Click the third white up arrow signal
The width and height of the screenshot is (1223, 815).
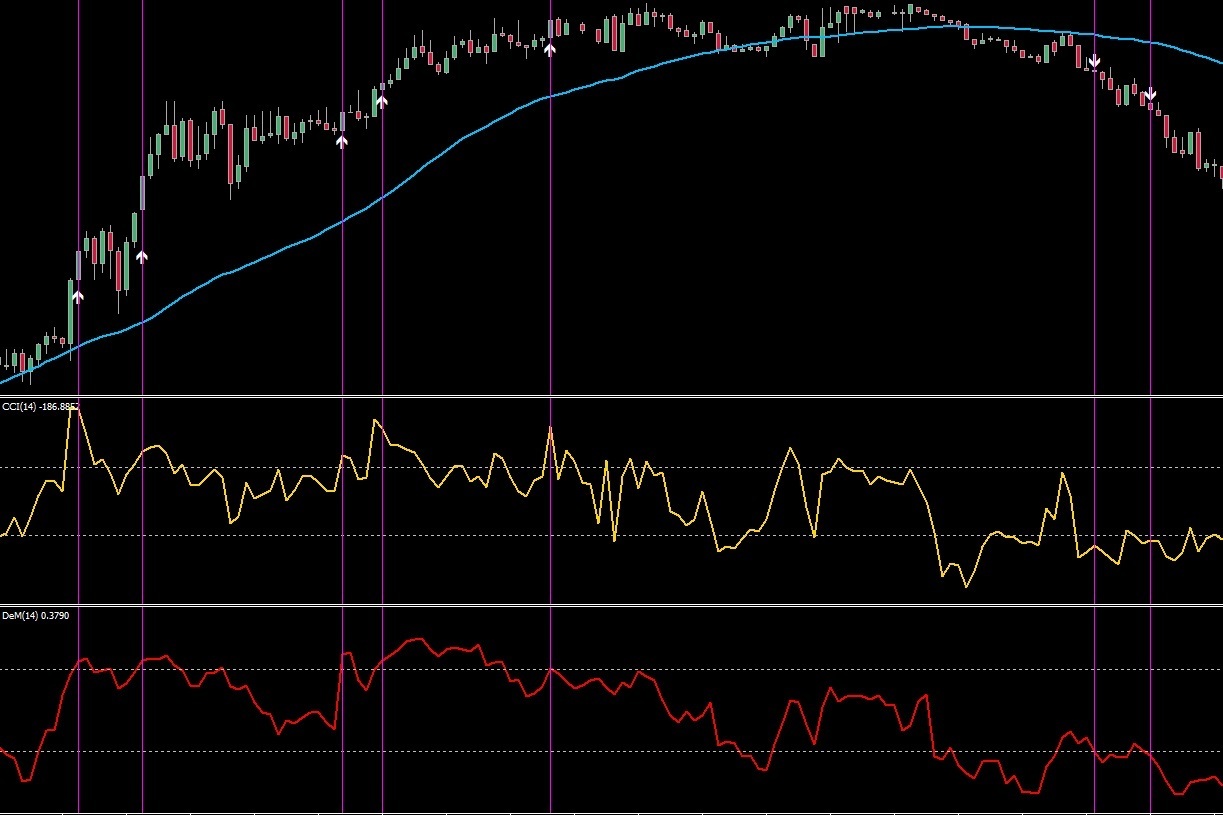(x=342, y=141)
